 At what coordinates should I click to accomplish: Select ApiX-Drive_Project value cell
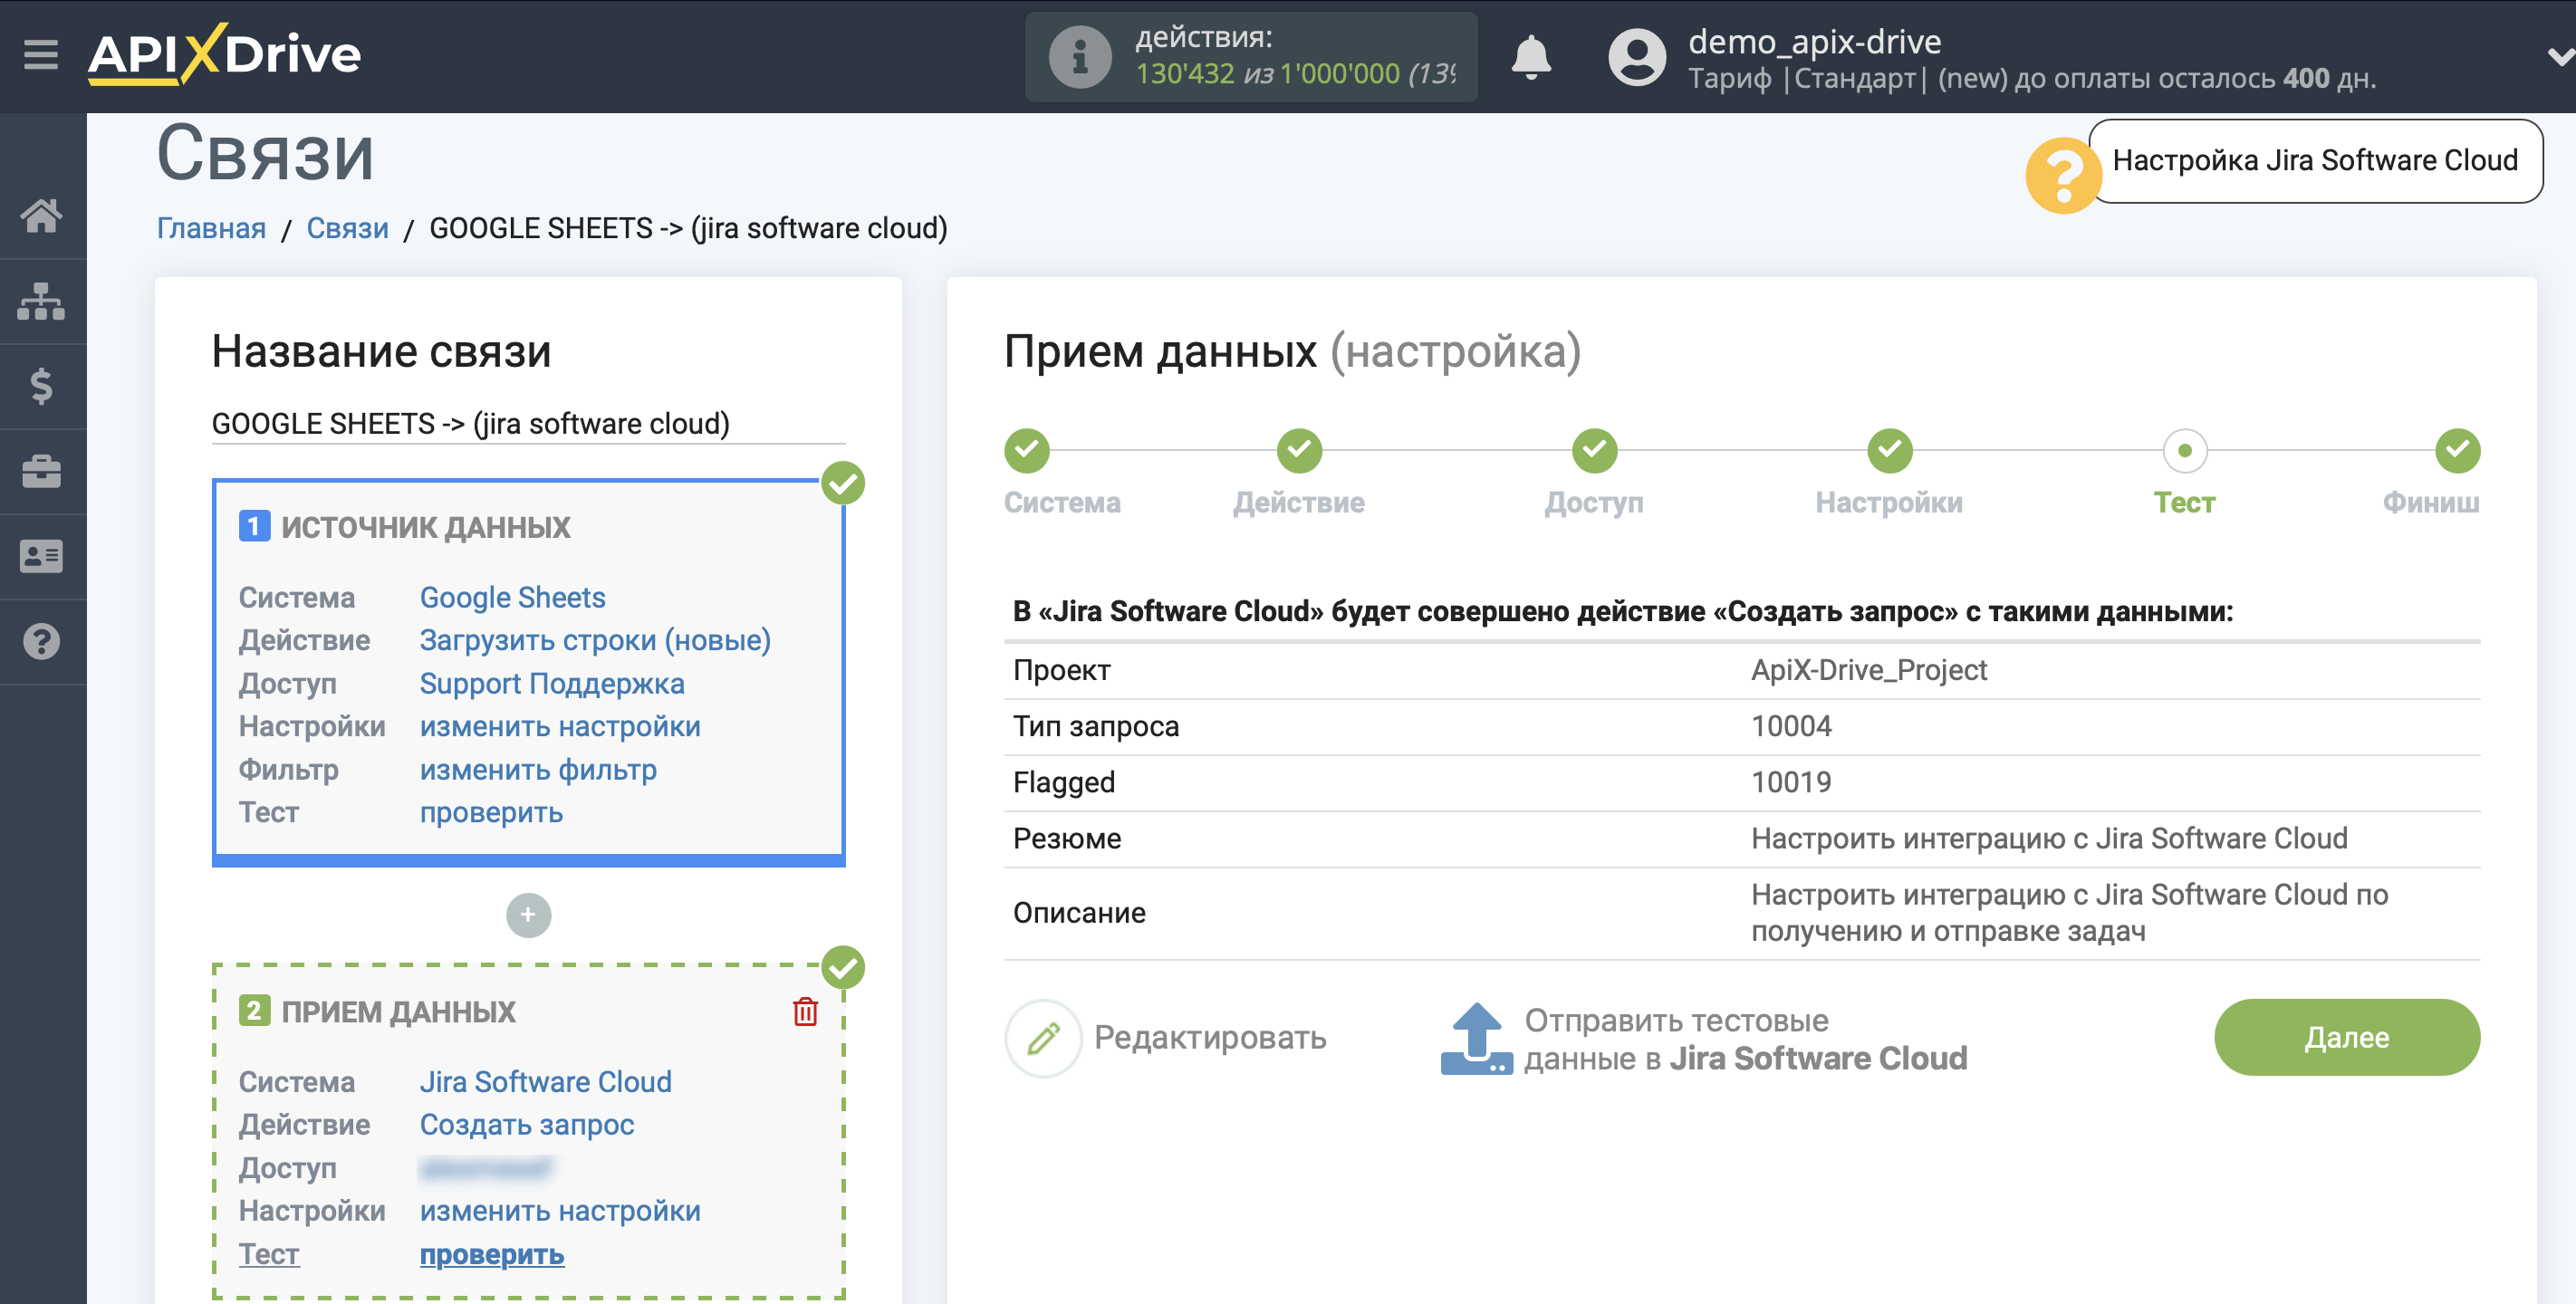point(1868,669)
